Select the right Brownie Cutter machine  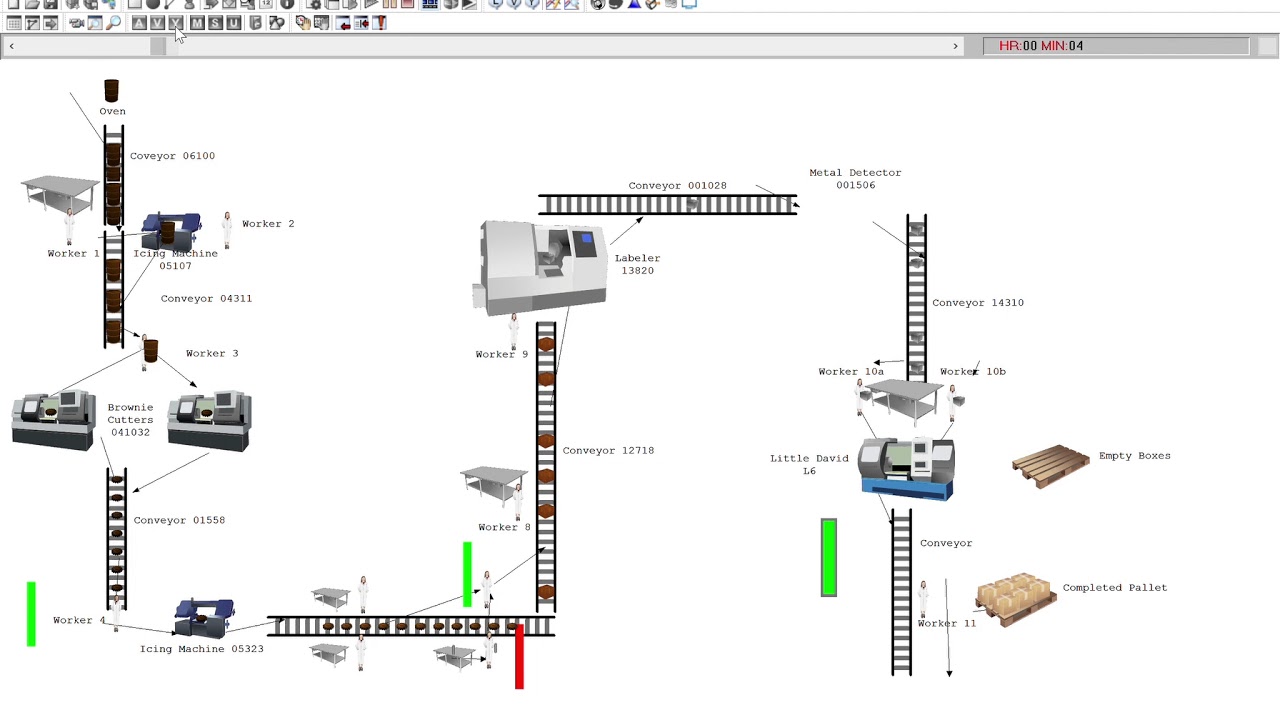210,420
